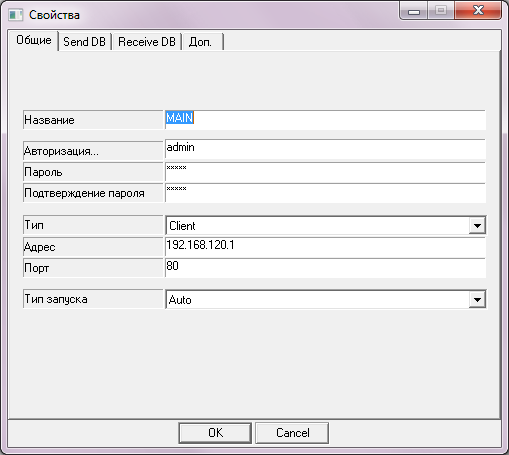Select the Общие tab

34,40
